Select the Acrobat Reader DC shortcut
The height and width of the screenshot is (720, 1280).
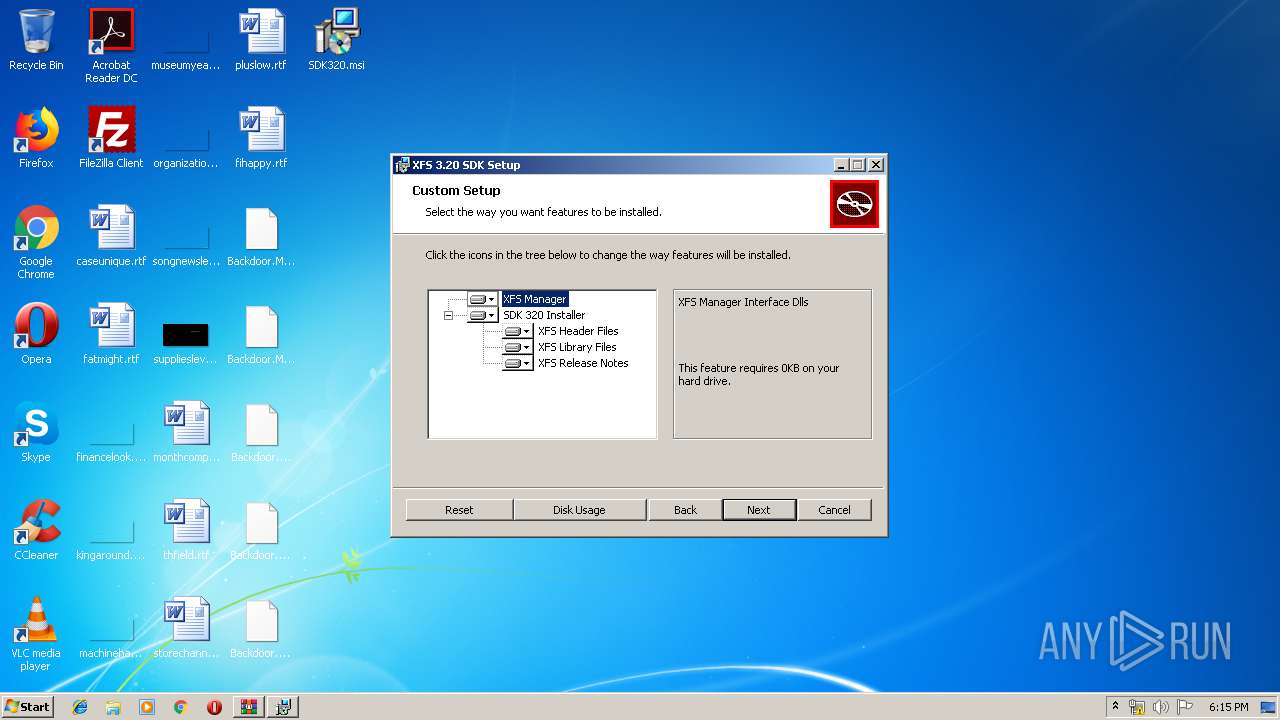(x=111, y=46)
